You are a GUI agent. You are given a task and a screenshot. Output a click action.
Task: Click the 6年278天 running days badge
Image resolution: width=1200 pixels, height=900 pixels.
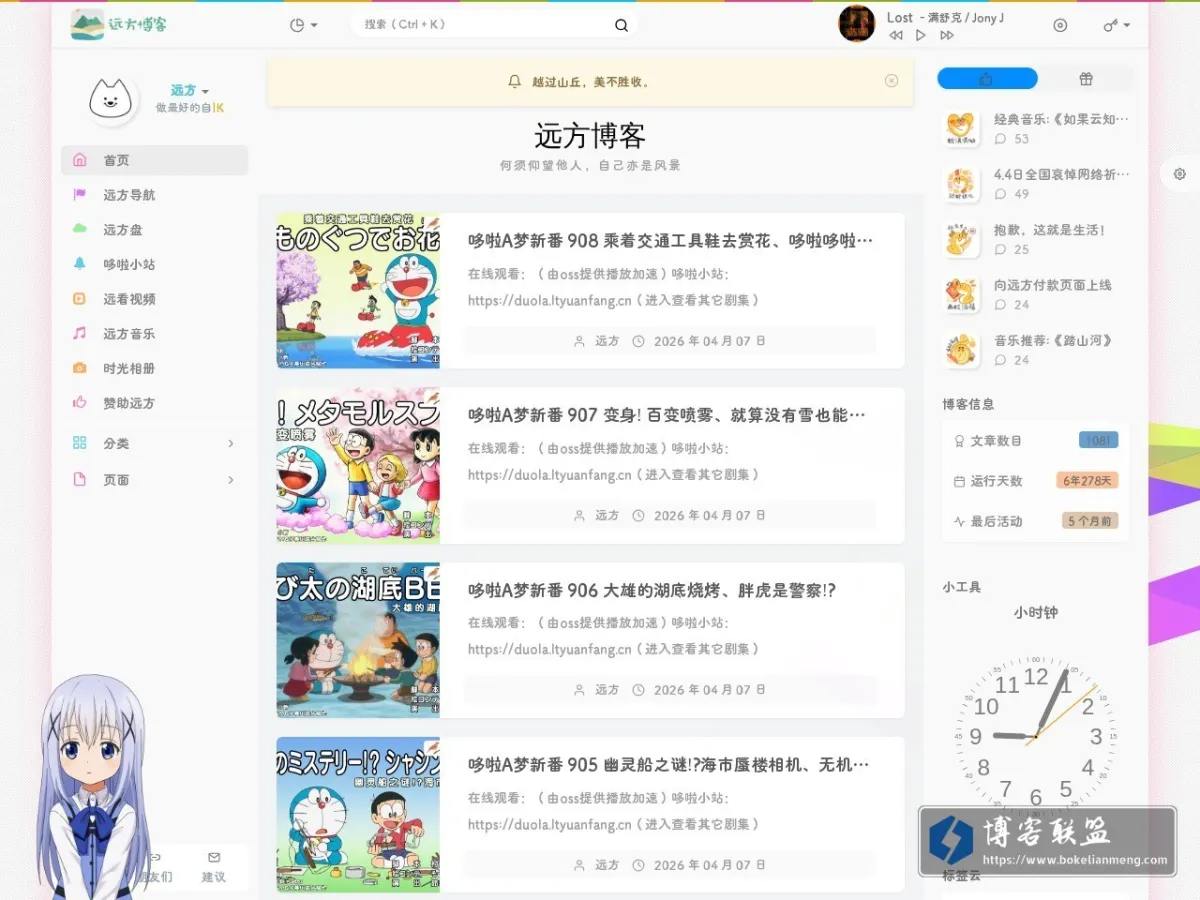[1087, 481]
